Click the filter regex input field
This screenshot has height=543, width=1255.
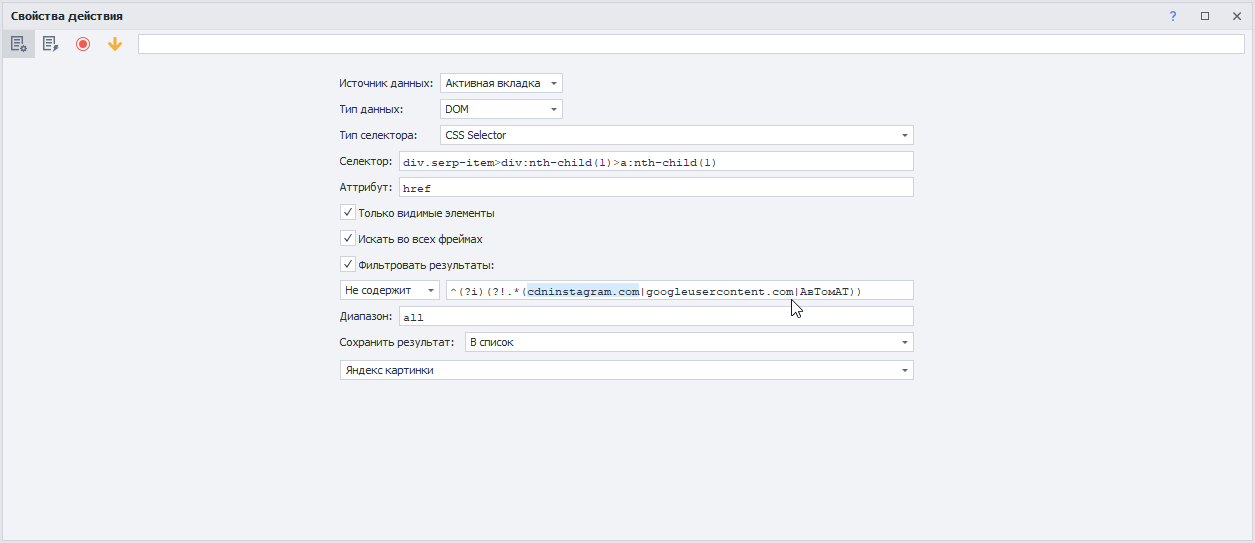point(679,290)
